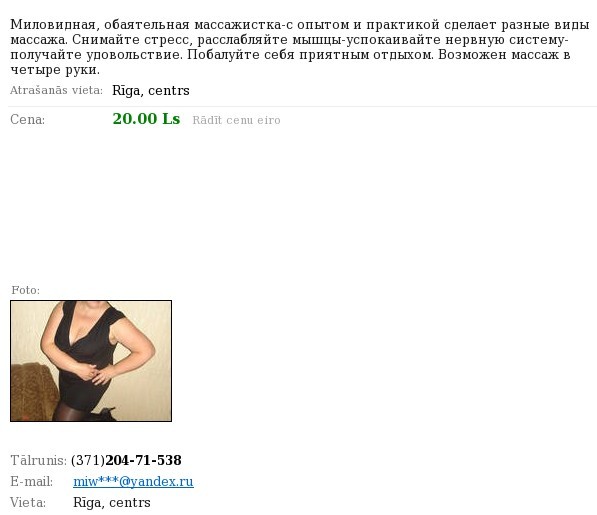The width and height of the screenshot is (597, 515).
Task: Click the word 'Миловидная' in description
Action: pyautogui.click(x=53, y=25)
